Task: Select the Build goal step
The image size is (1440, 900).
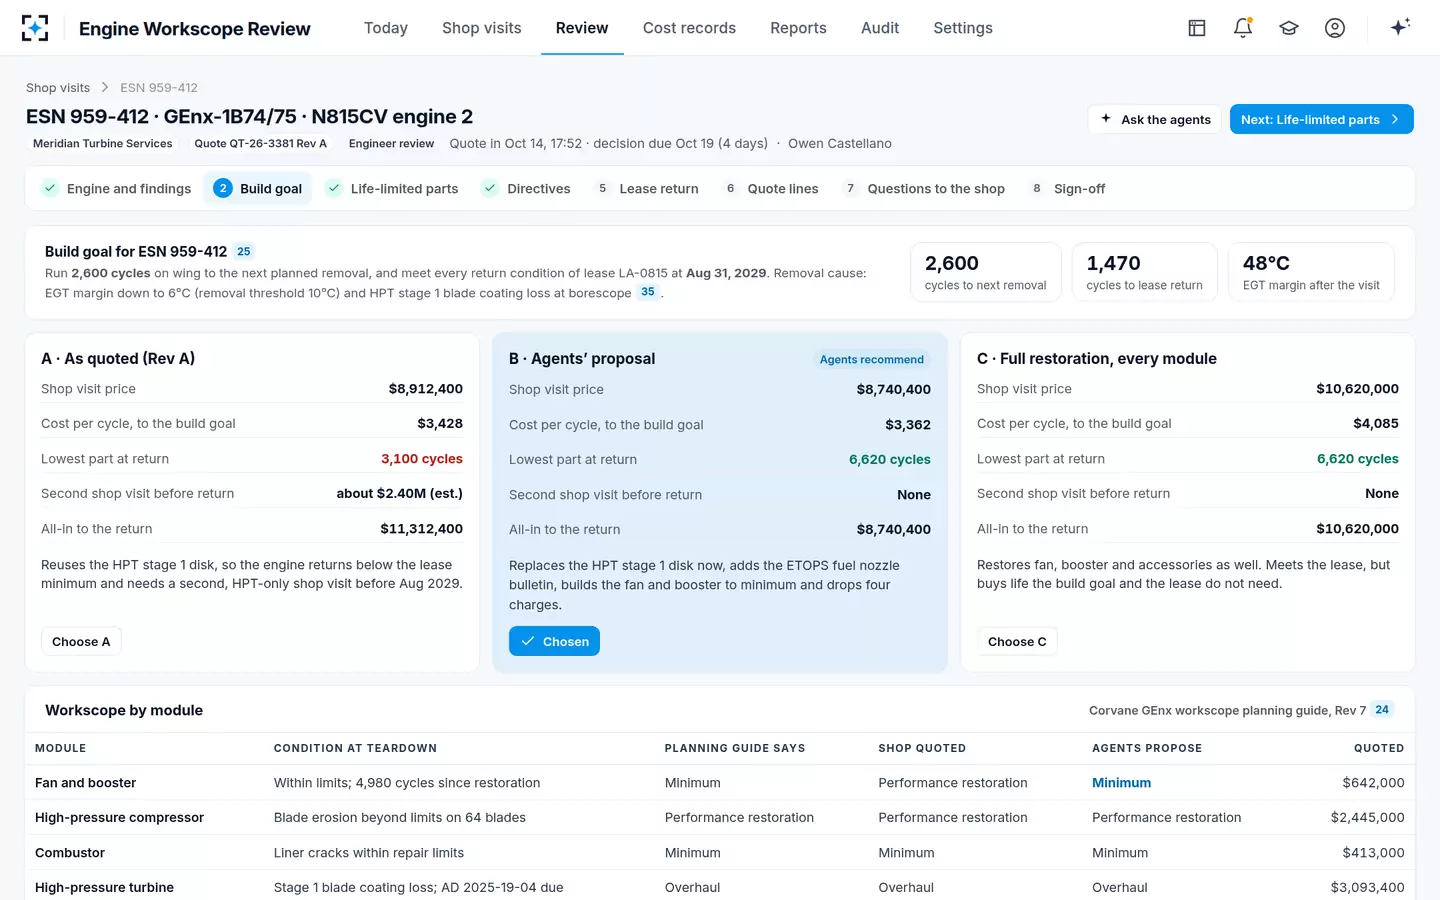Action: pyautogui.click(x=258, y=188)
